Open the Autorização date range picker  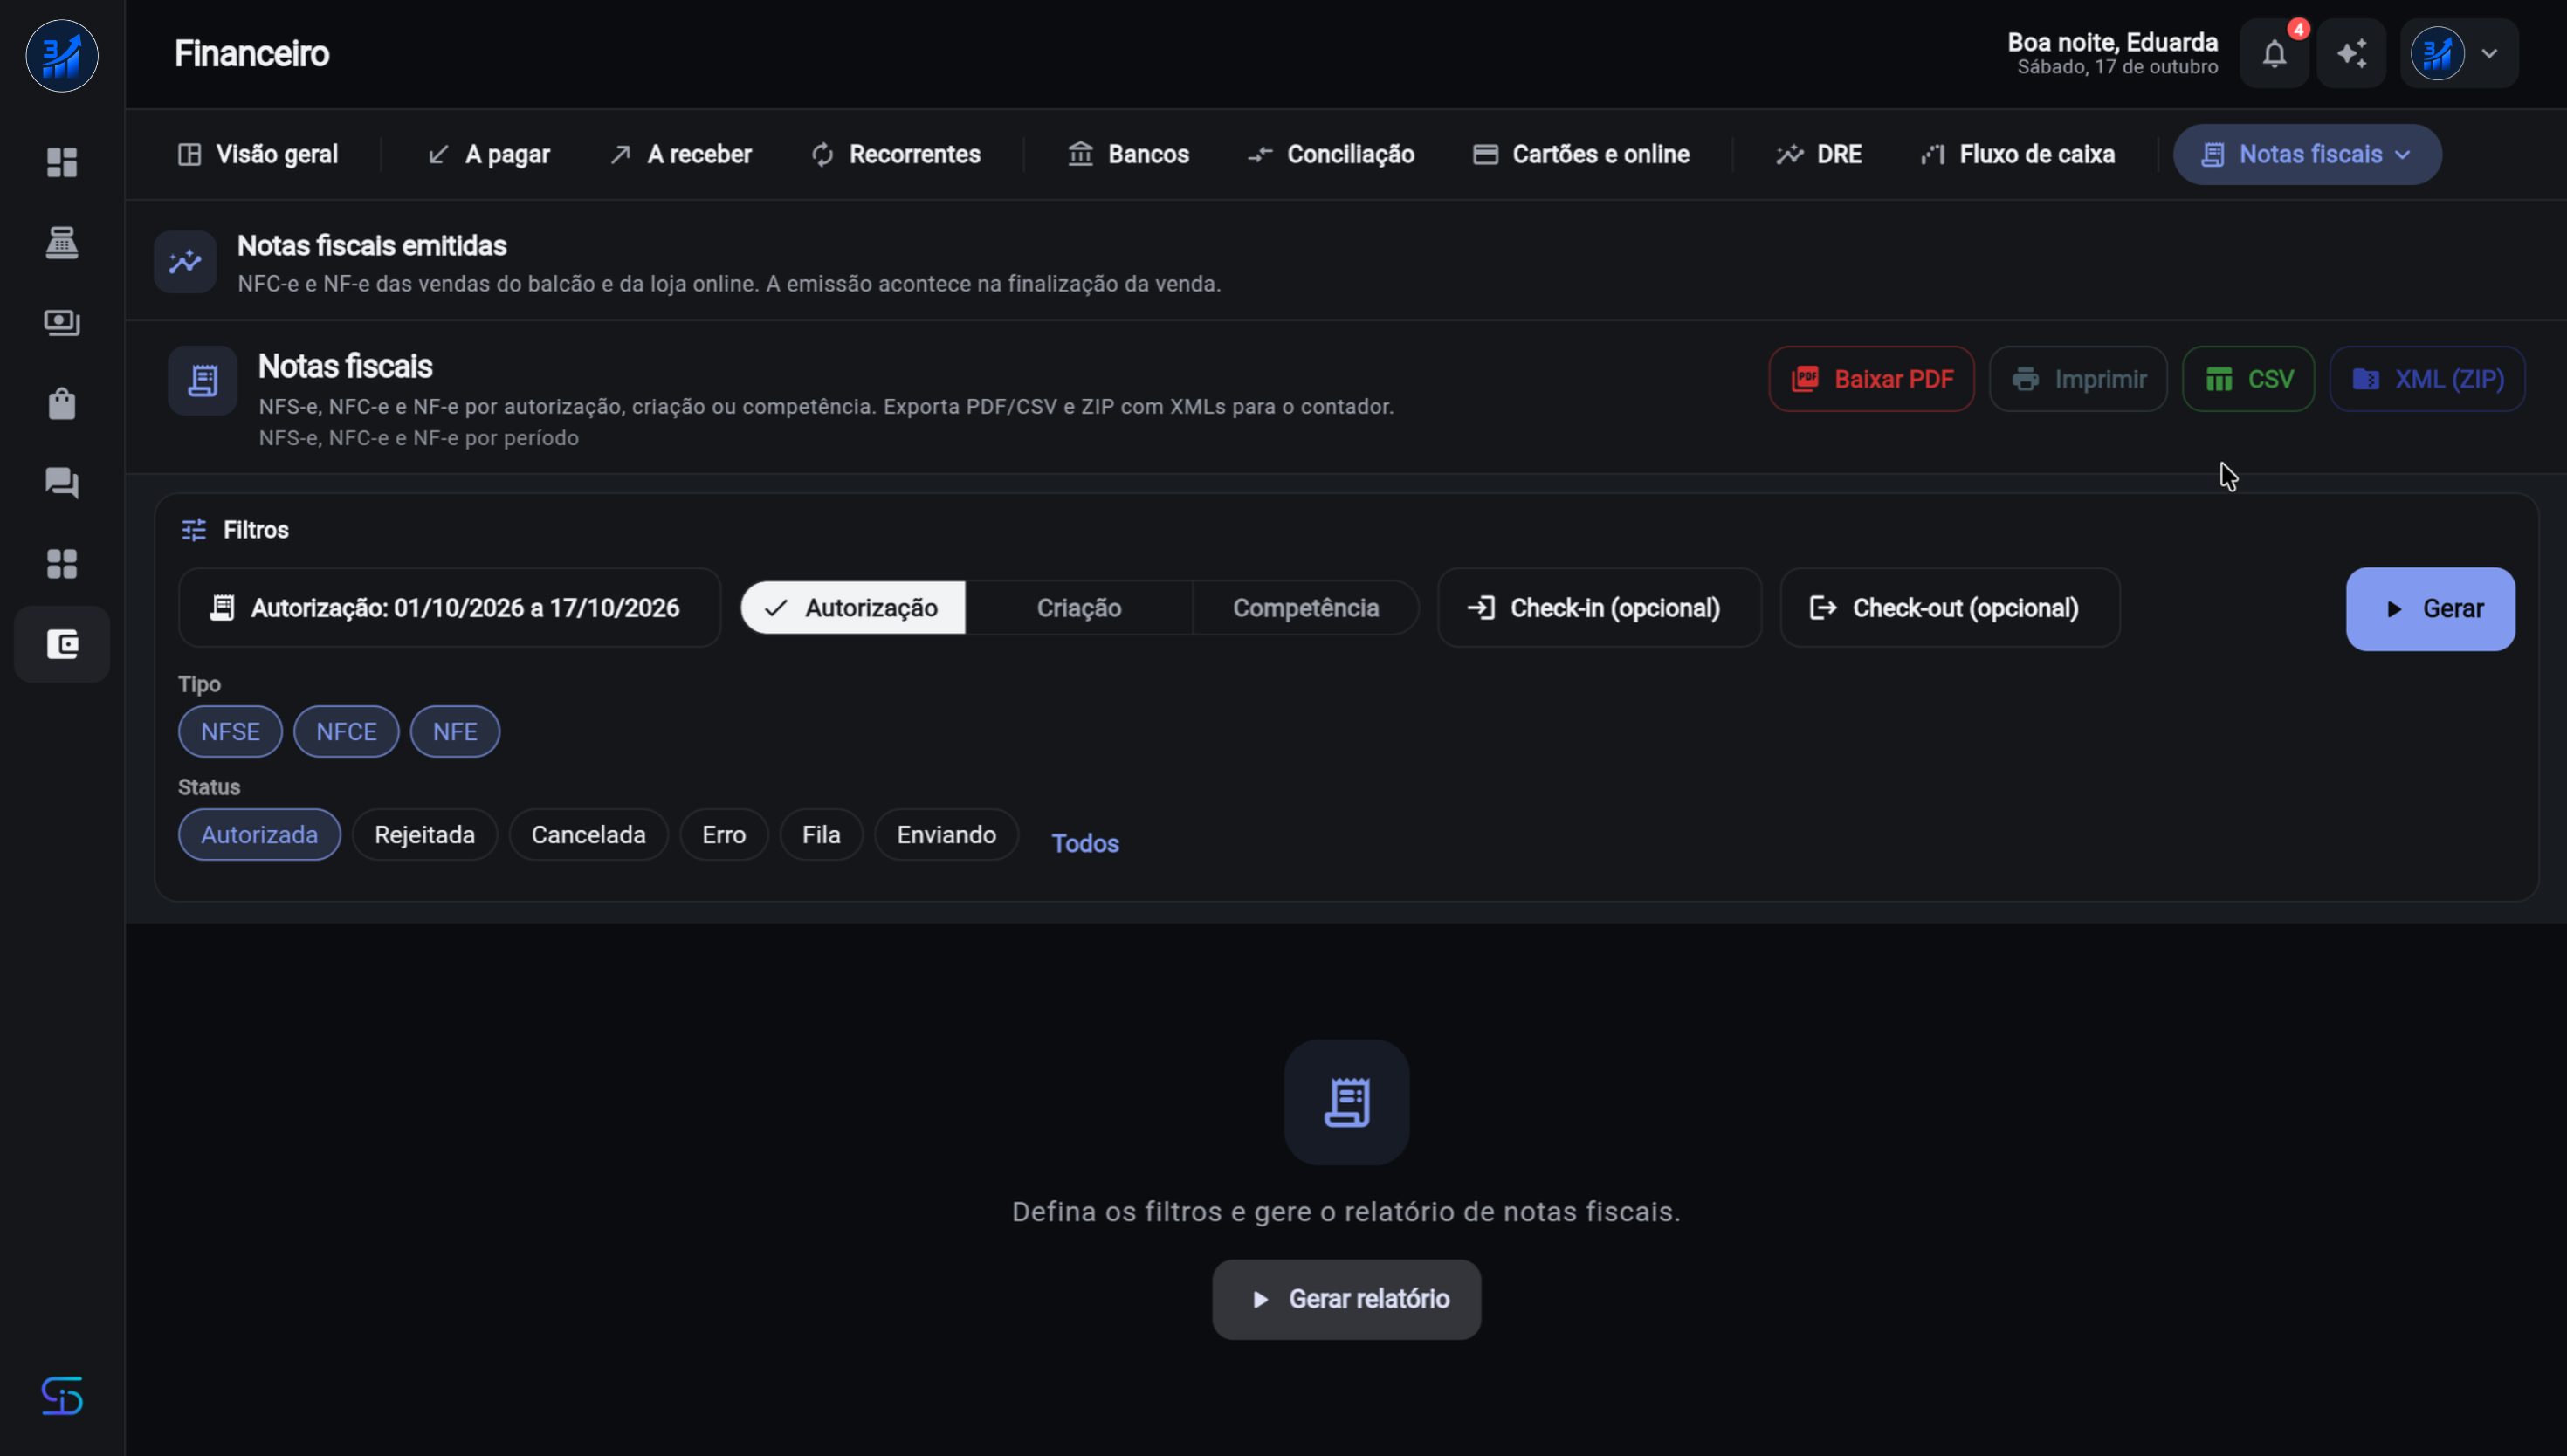pos(449,608)
